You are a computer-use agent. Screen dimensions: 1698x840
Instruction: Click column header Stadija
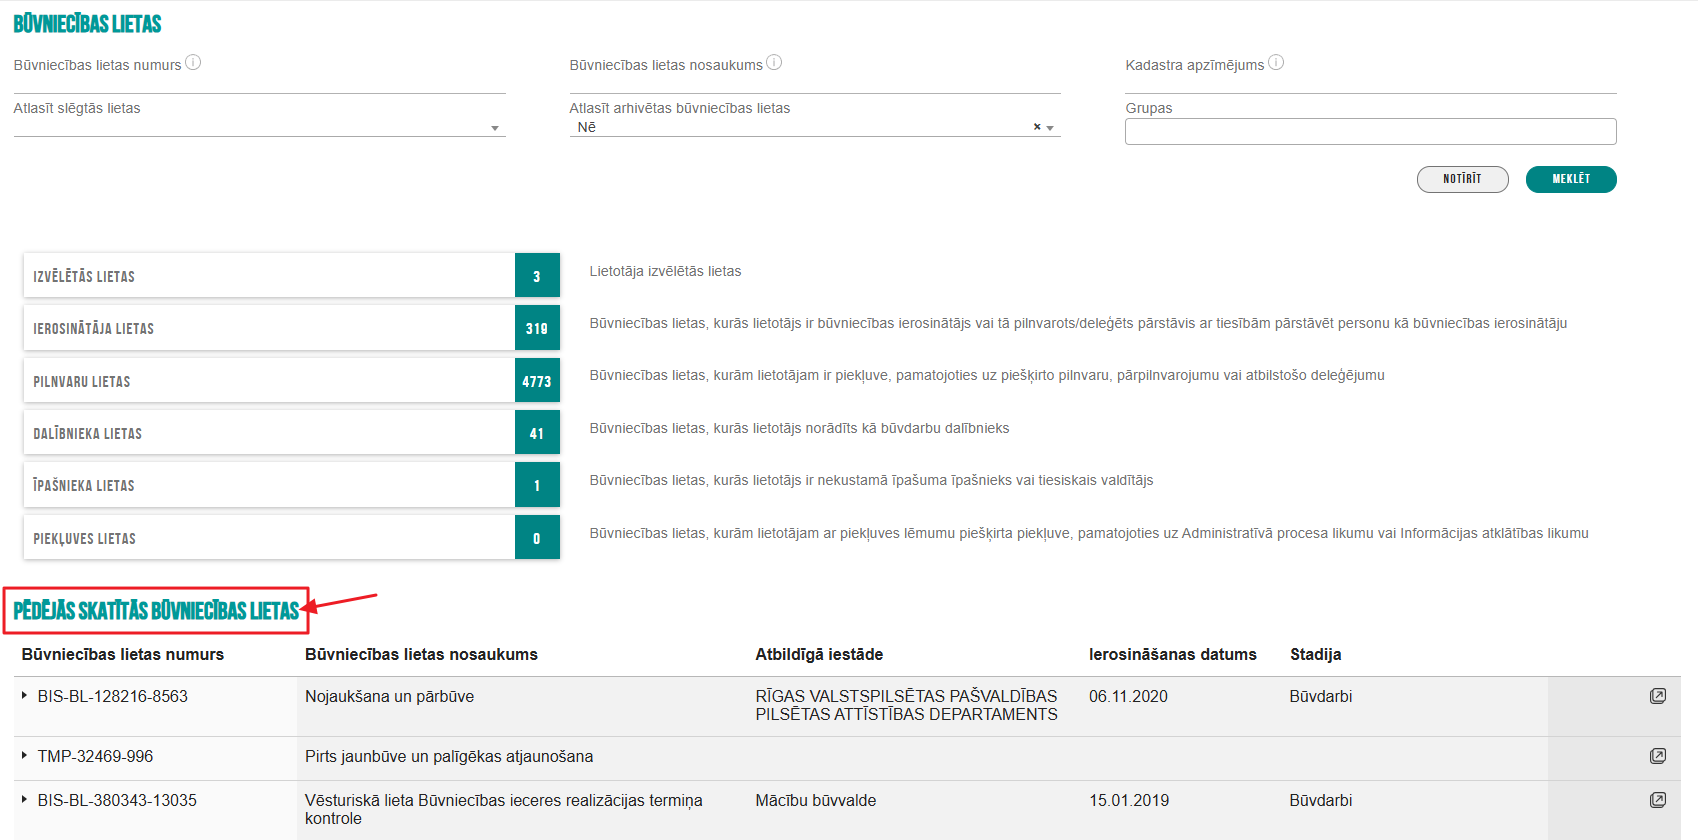coord(1316,654)
